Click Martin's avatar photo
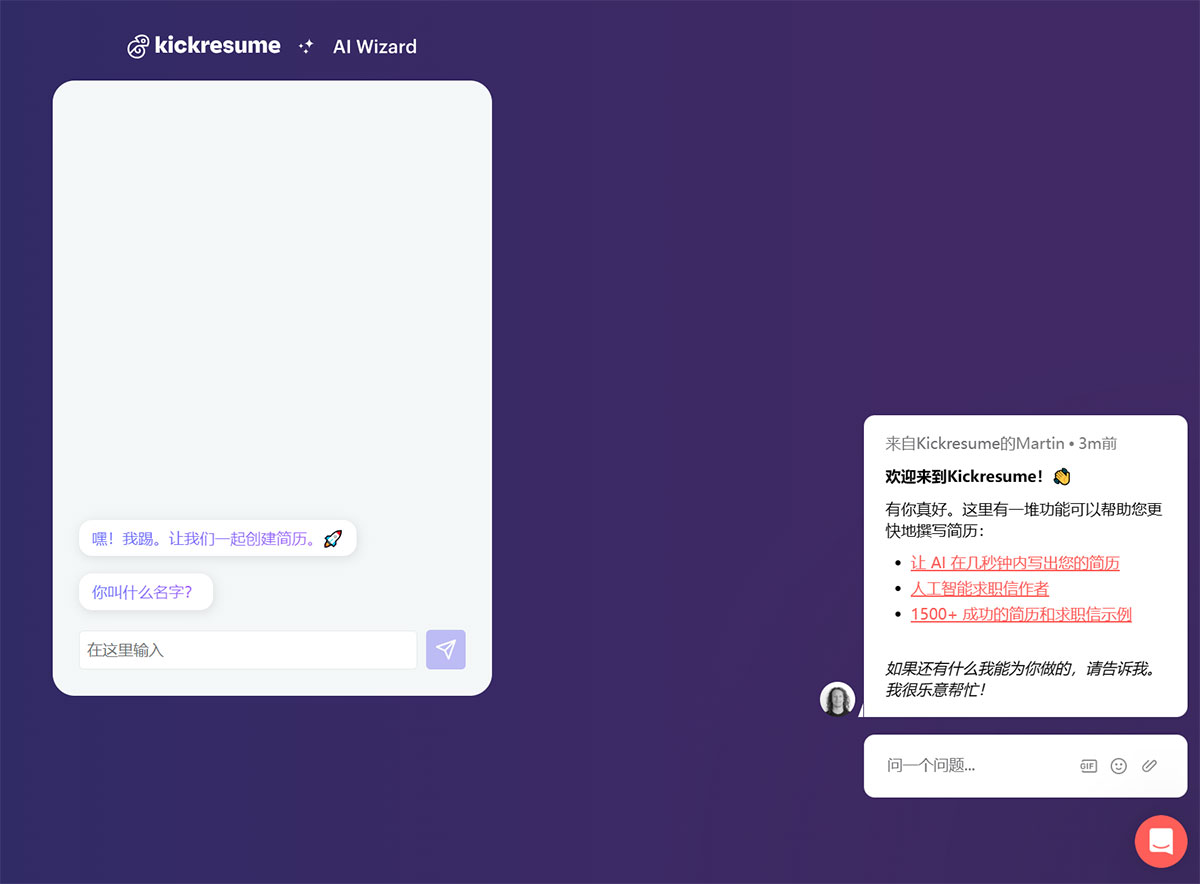Screen dimensions: 1200x884 tap(837, 697)
